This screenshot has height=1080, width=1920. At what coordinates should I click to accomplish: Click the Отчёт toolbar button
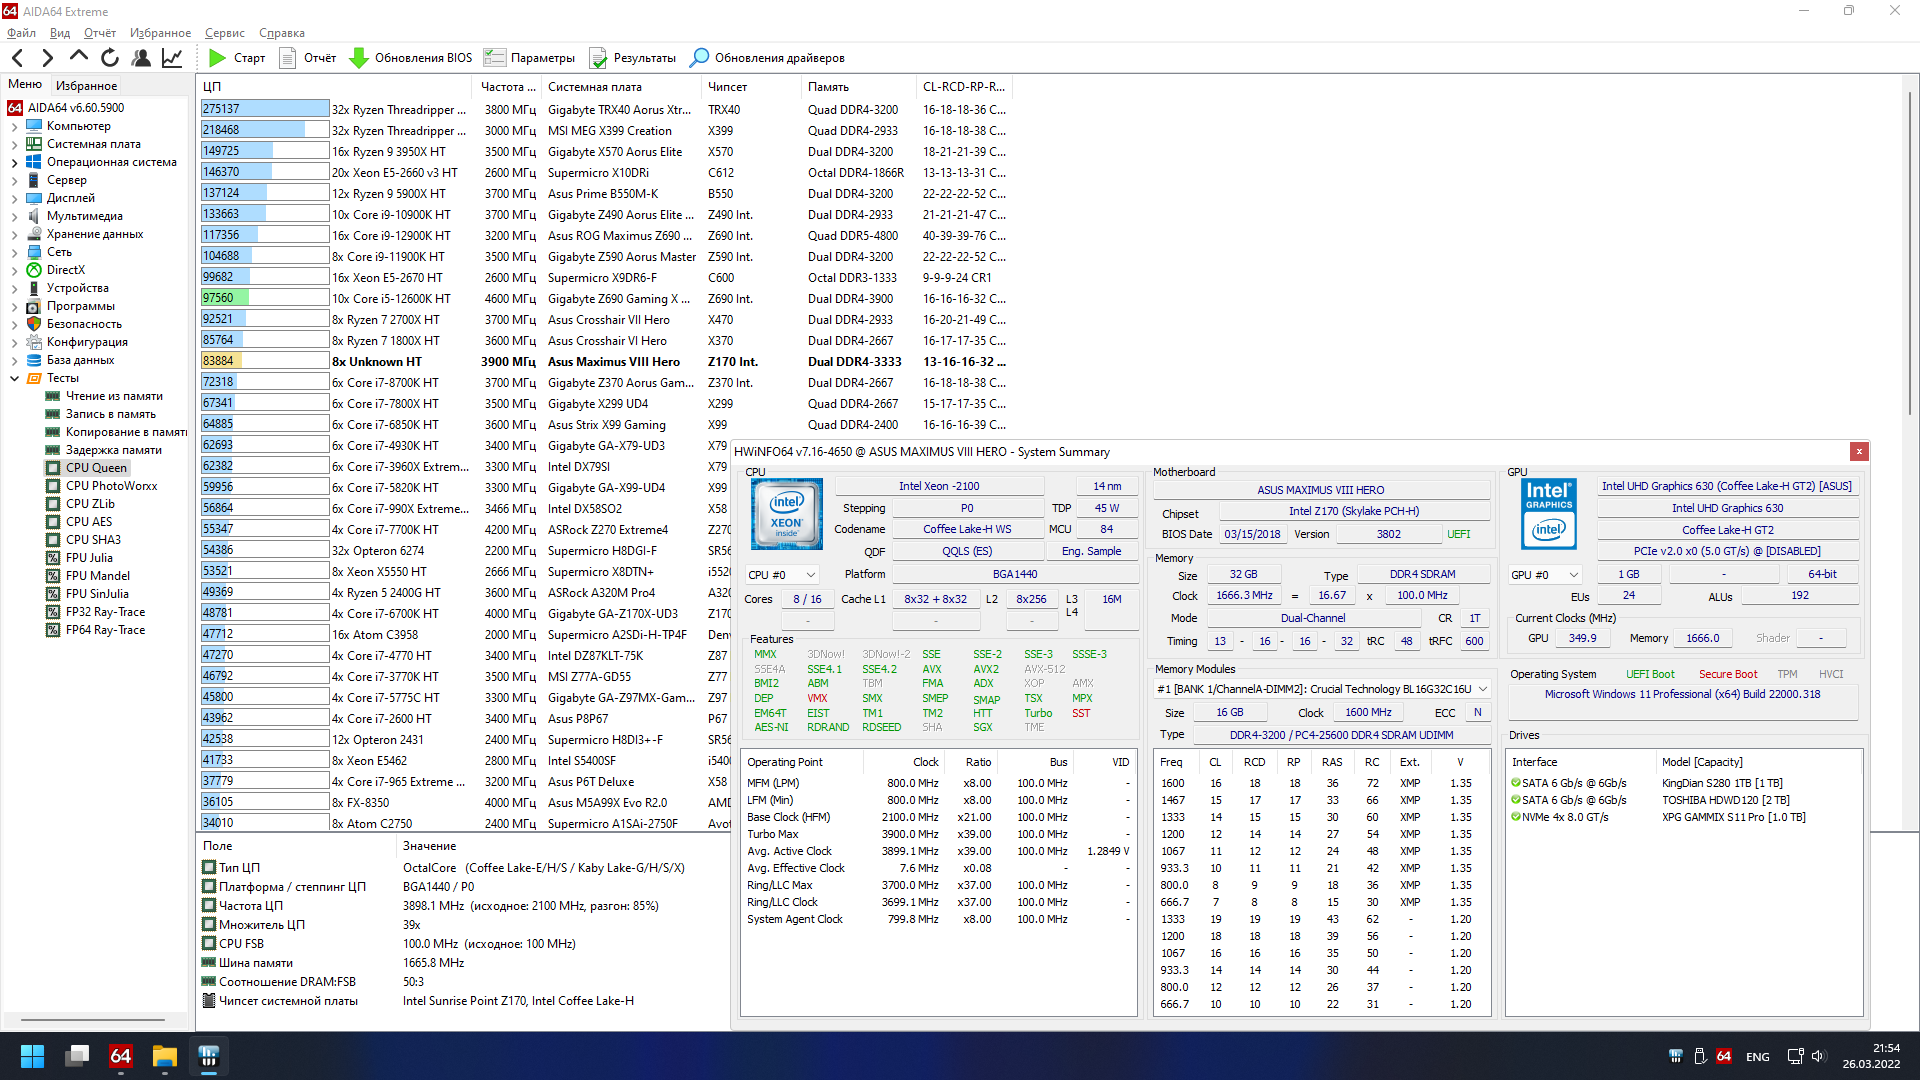click(307, 58)
